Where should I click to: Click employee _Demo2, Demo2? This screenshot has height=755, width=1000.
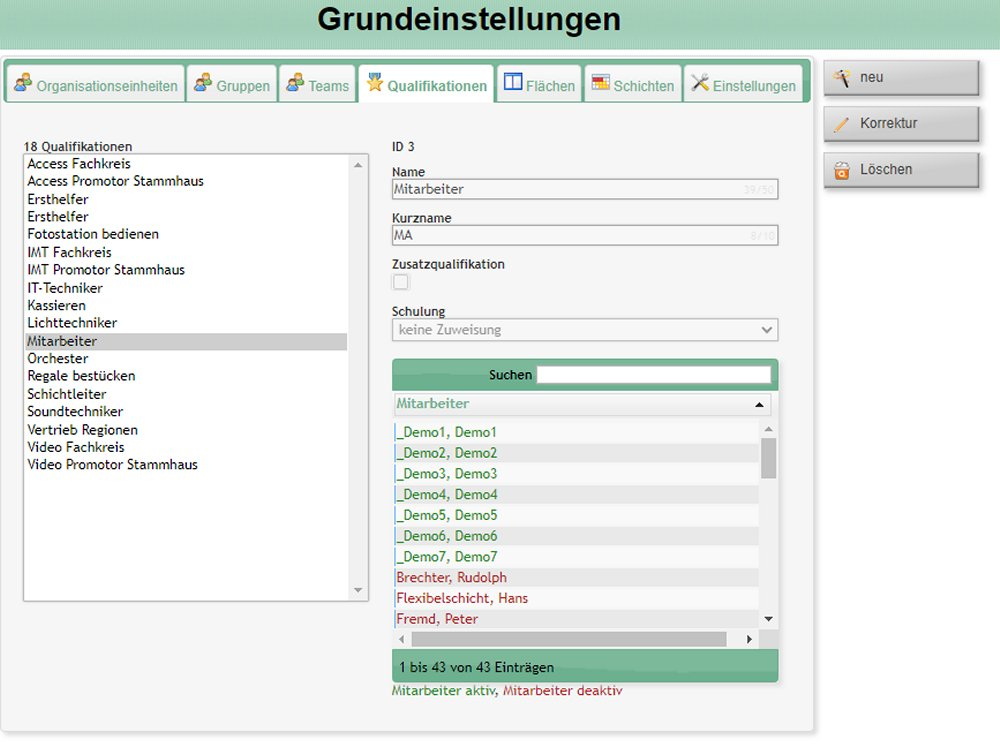click(576, 453)
